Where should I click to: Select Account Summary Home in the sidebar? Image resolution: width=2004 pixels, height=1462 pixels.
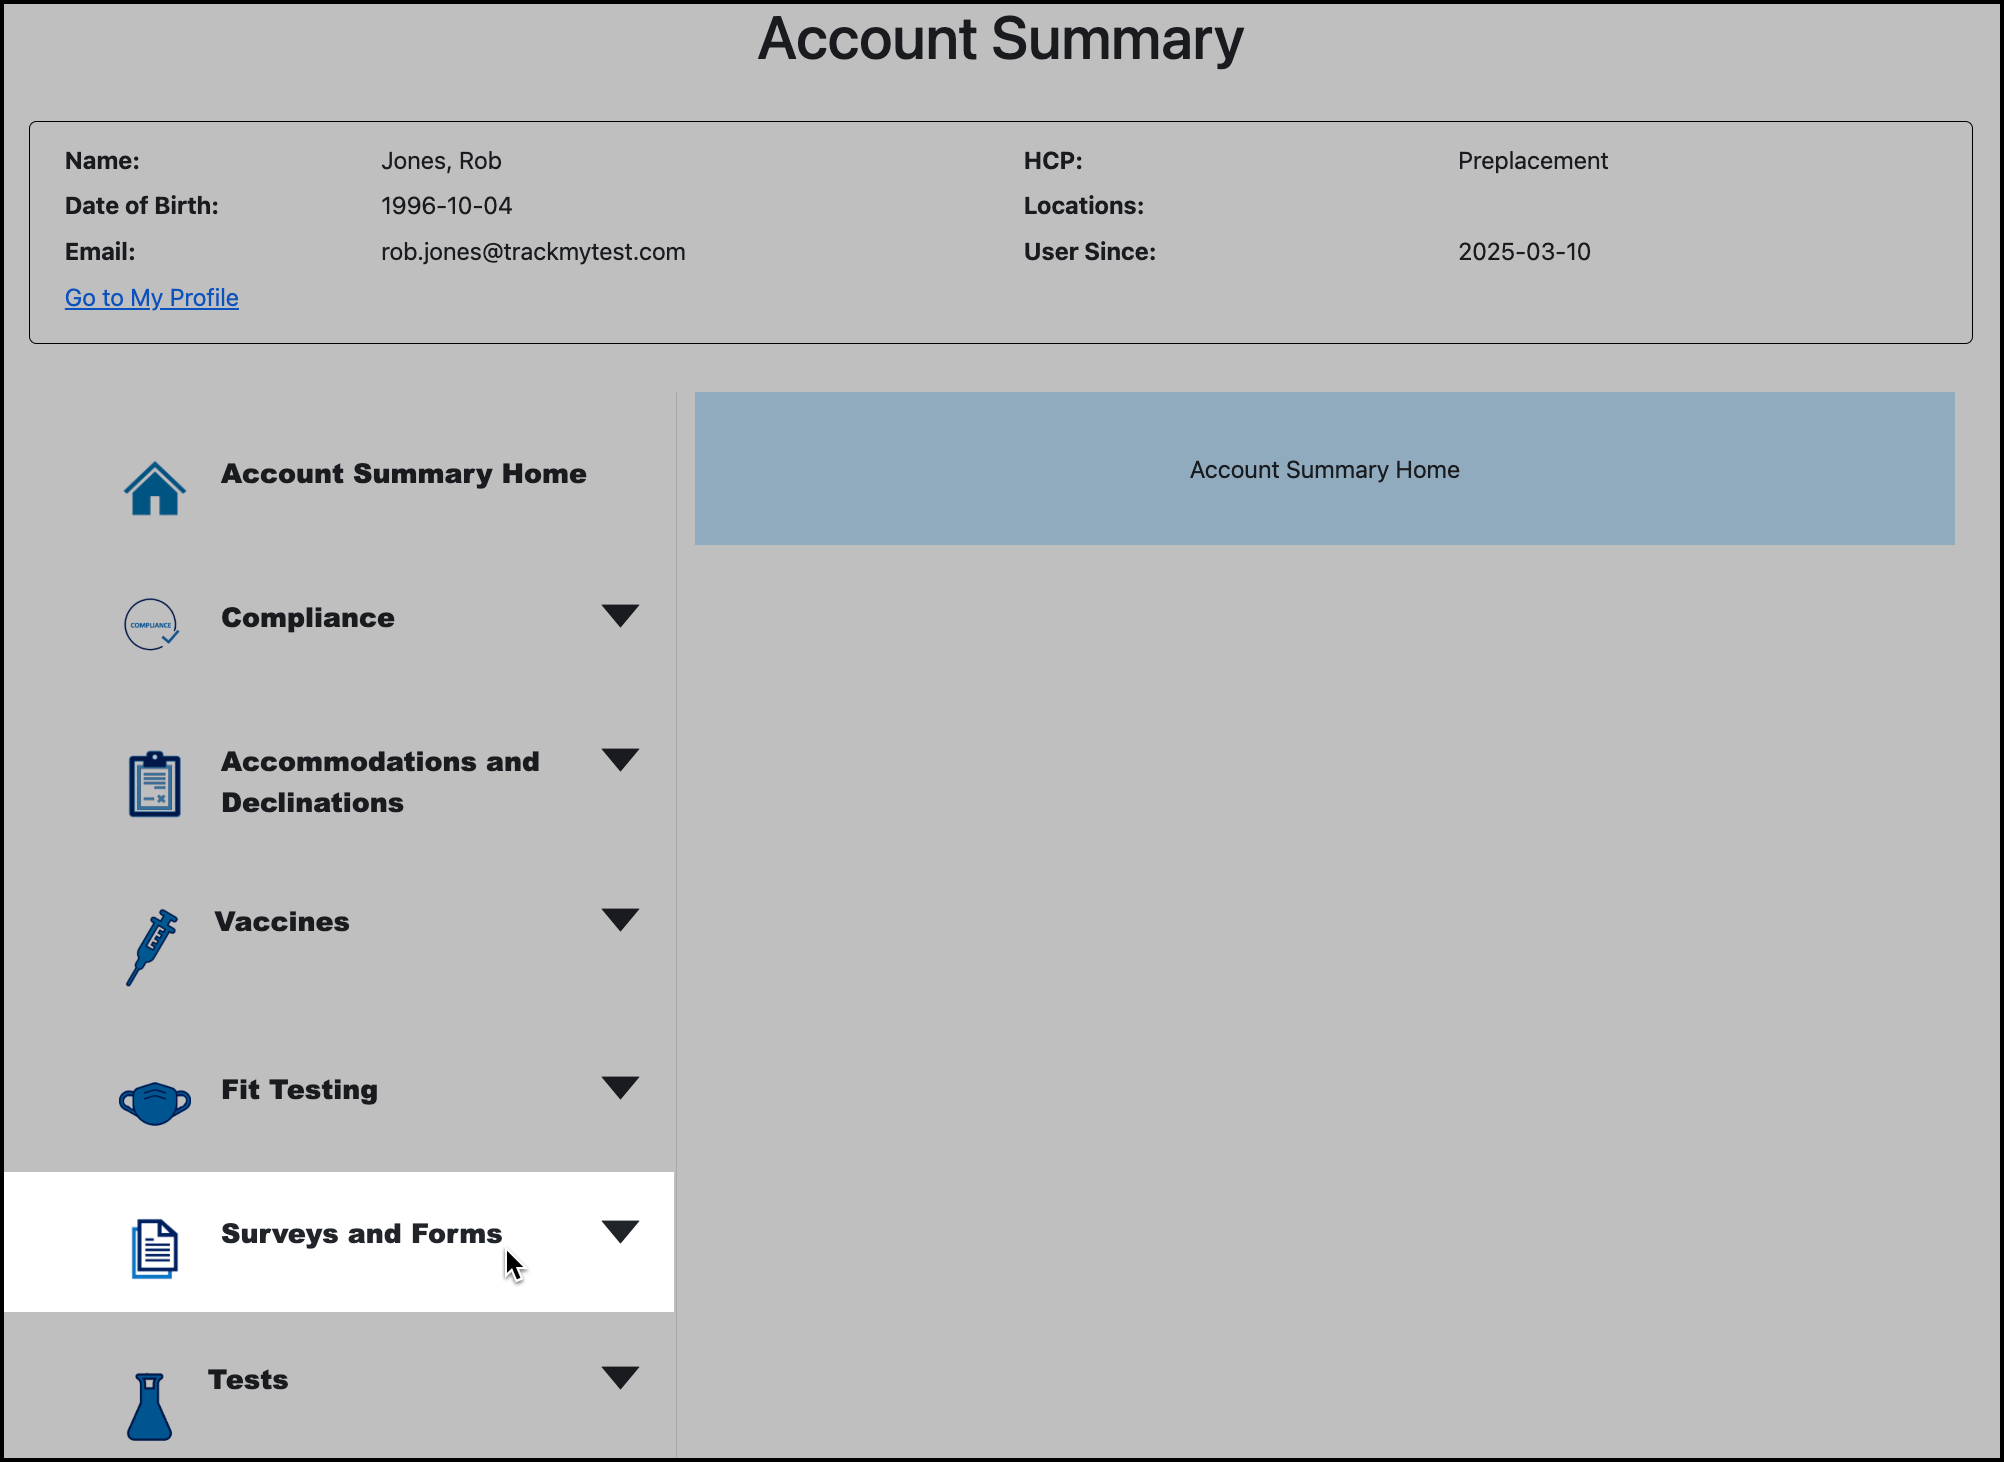coord(403,474)
